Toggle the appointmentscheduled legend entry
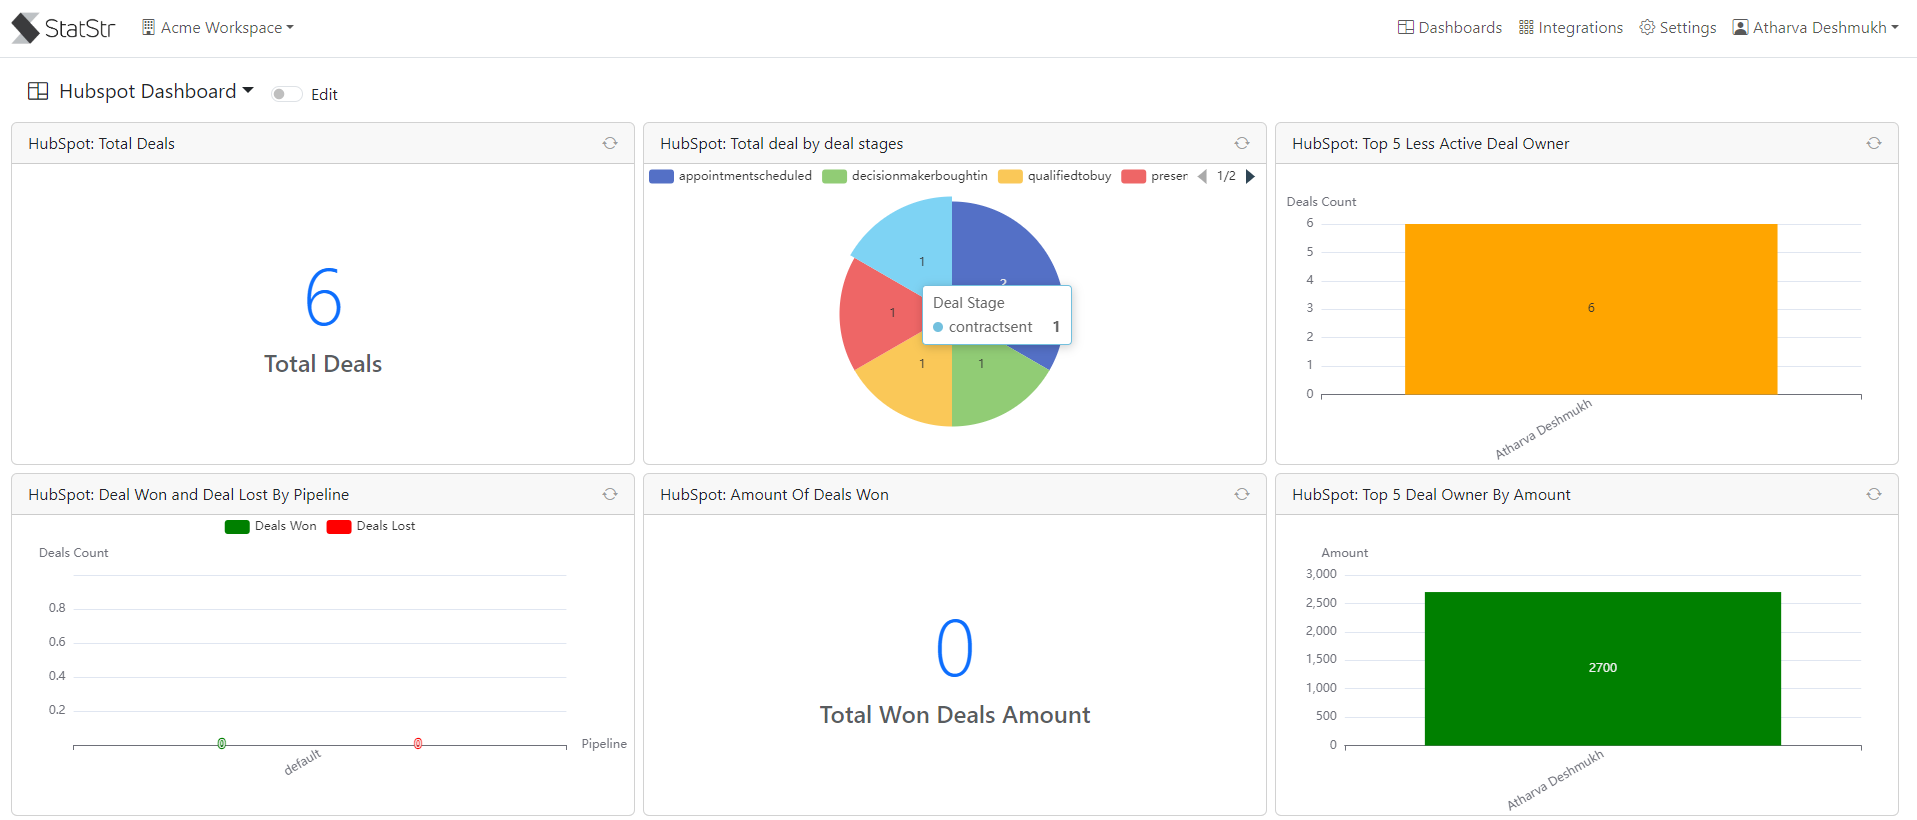 [730, 176]
